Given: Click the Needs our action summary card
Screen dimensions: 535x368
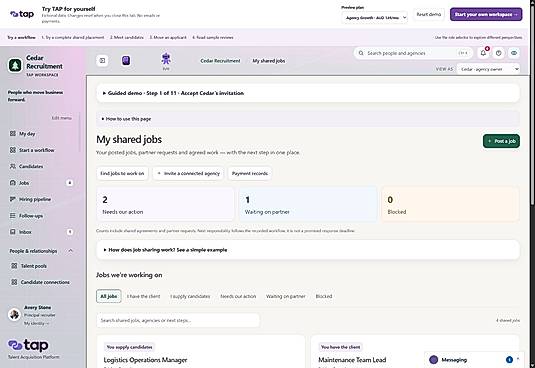Looking at the screenshot, I should (165, 204).
